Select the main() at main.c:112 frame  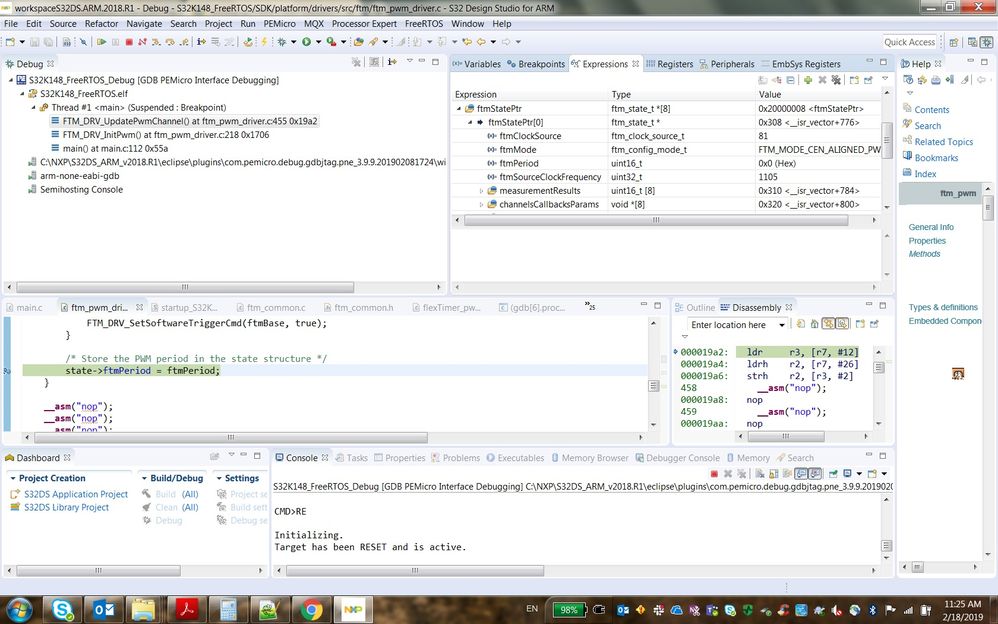(x=115, y=148)
